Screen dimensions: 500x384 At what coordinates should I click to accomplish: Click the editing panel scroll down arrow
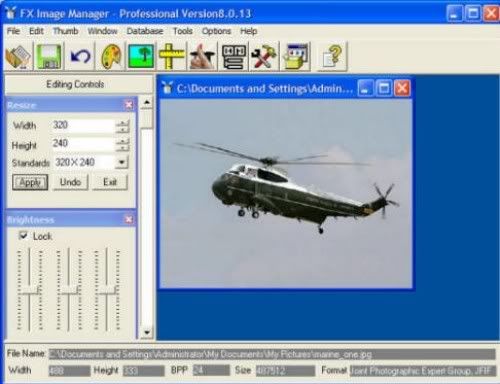(147, 332)
